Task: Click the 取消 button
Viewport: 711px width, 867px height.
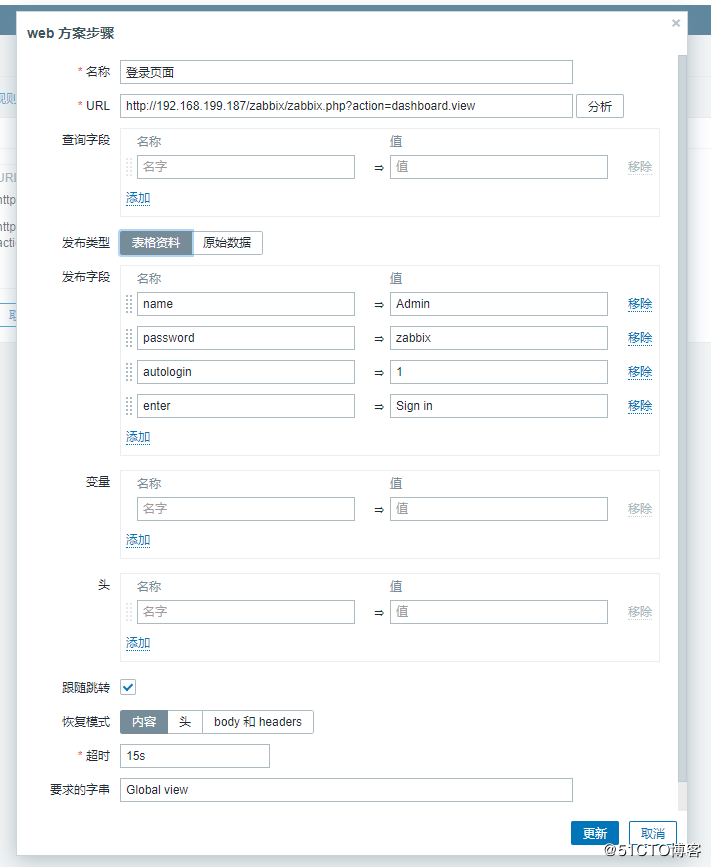Action: point(653,834)
